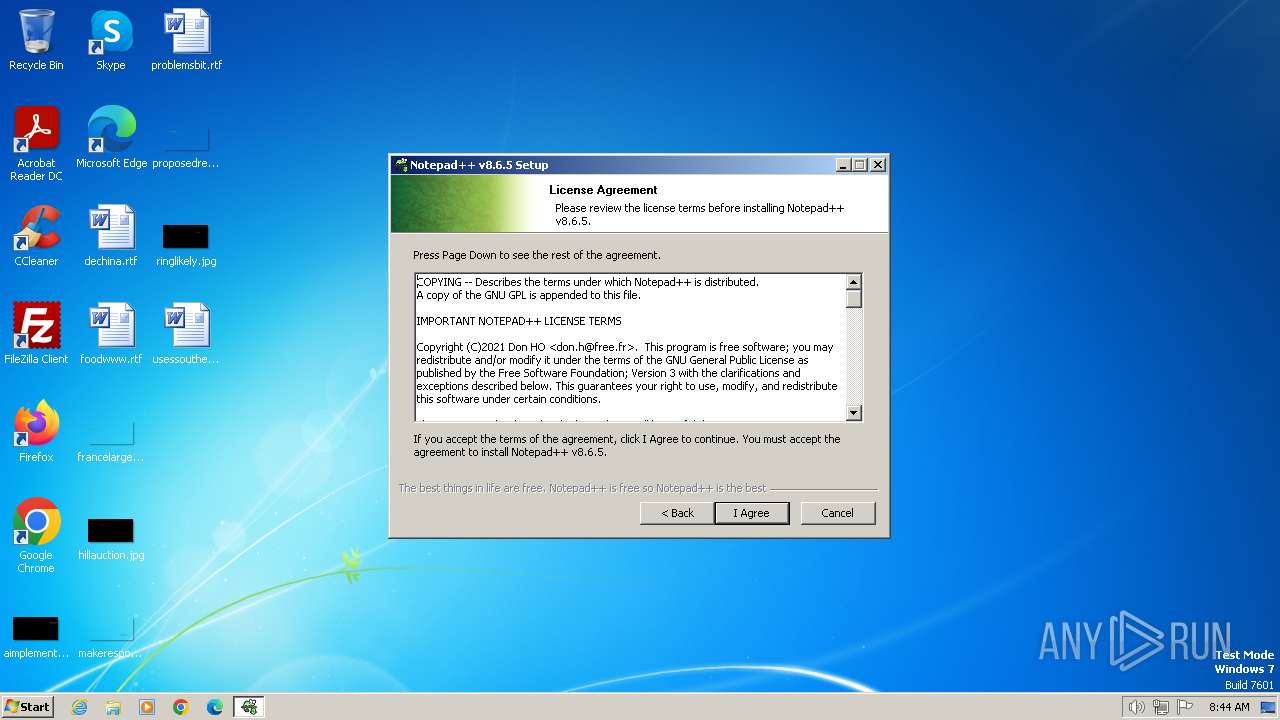Viewport: 1280px width, 720px height.
Task: Click the 'IMPORTANT NOTEPAD++ LICENSE TERMS' line
Action: (519, 321)
